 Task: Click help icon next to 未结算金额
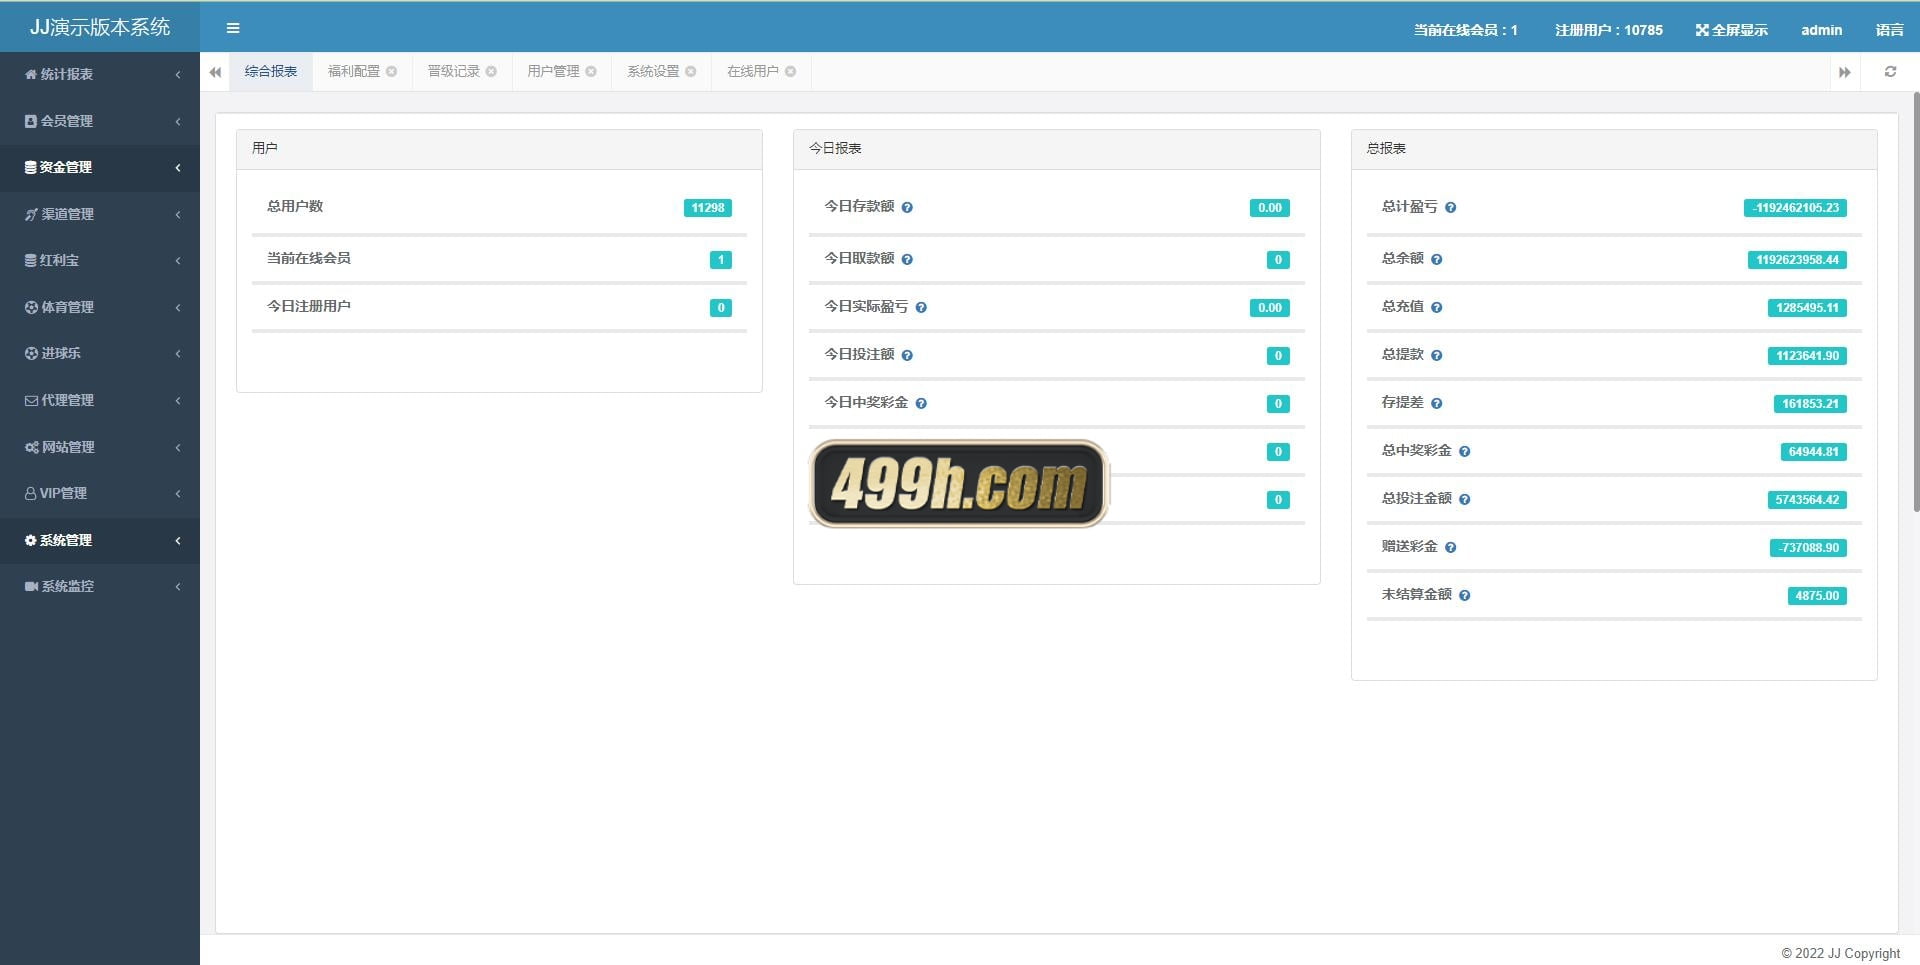1464,596
